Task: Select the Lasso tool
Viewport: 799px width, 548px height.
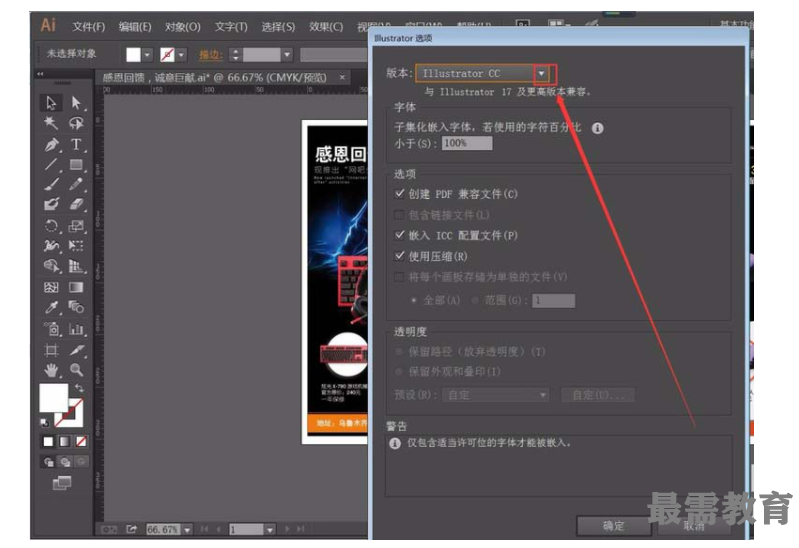Action: 76,123
